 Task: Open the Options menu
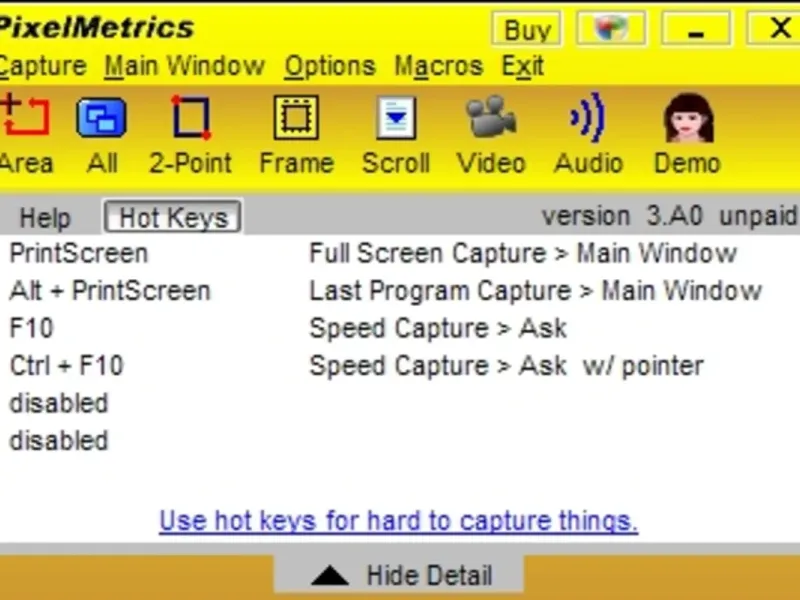point(330,66)
